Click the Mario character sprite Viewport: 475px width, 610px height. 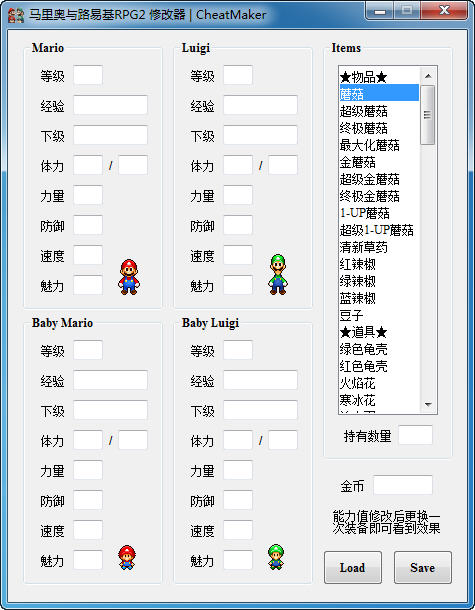(x=129, y=277)
